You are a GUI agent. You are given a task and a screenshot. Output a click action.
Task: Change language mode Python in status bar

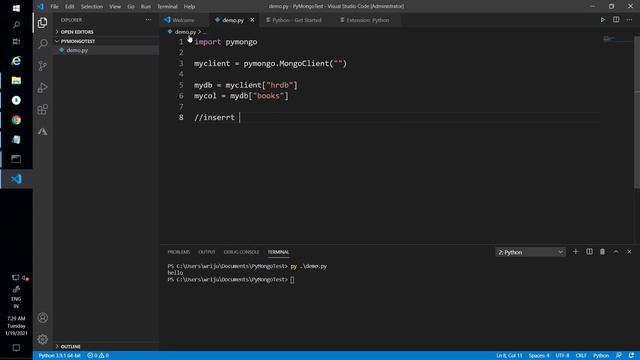pos(601,356)
